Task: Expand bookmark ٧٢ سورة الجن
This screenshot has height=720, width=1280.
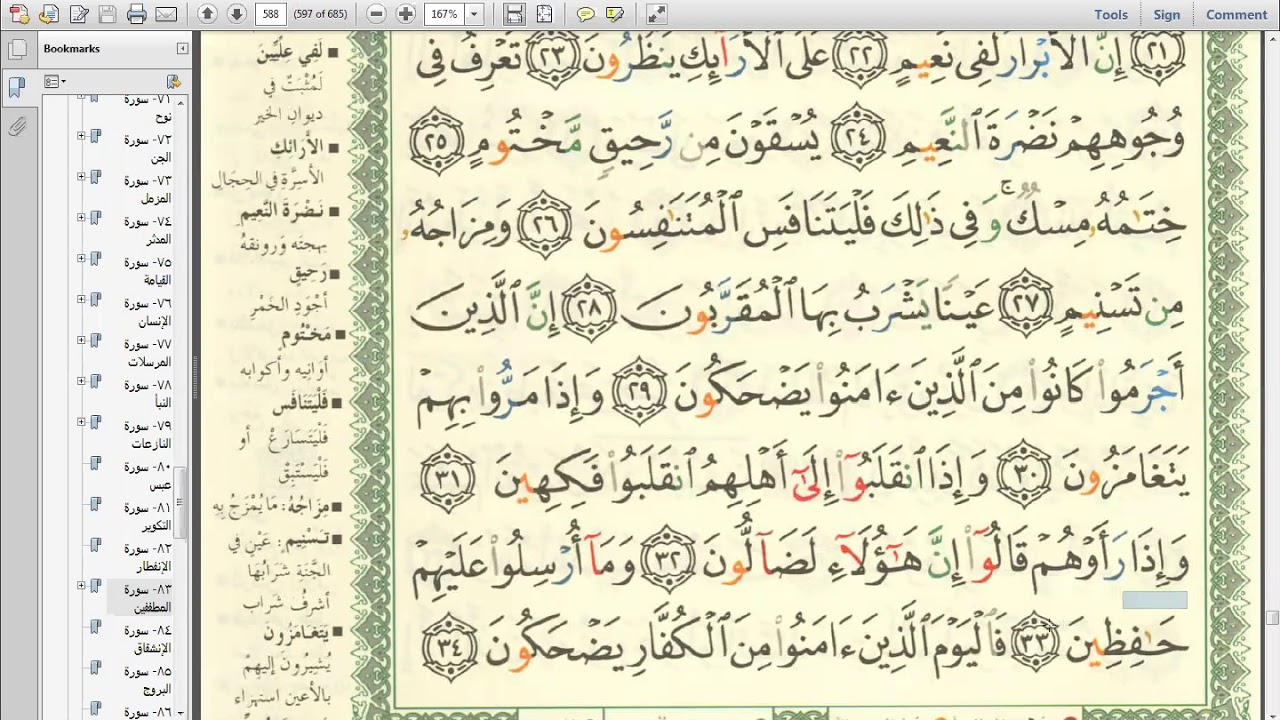Action: point(81,136)
